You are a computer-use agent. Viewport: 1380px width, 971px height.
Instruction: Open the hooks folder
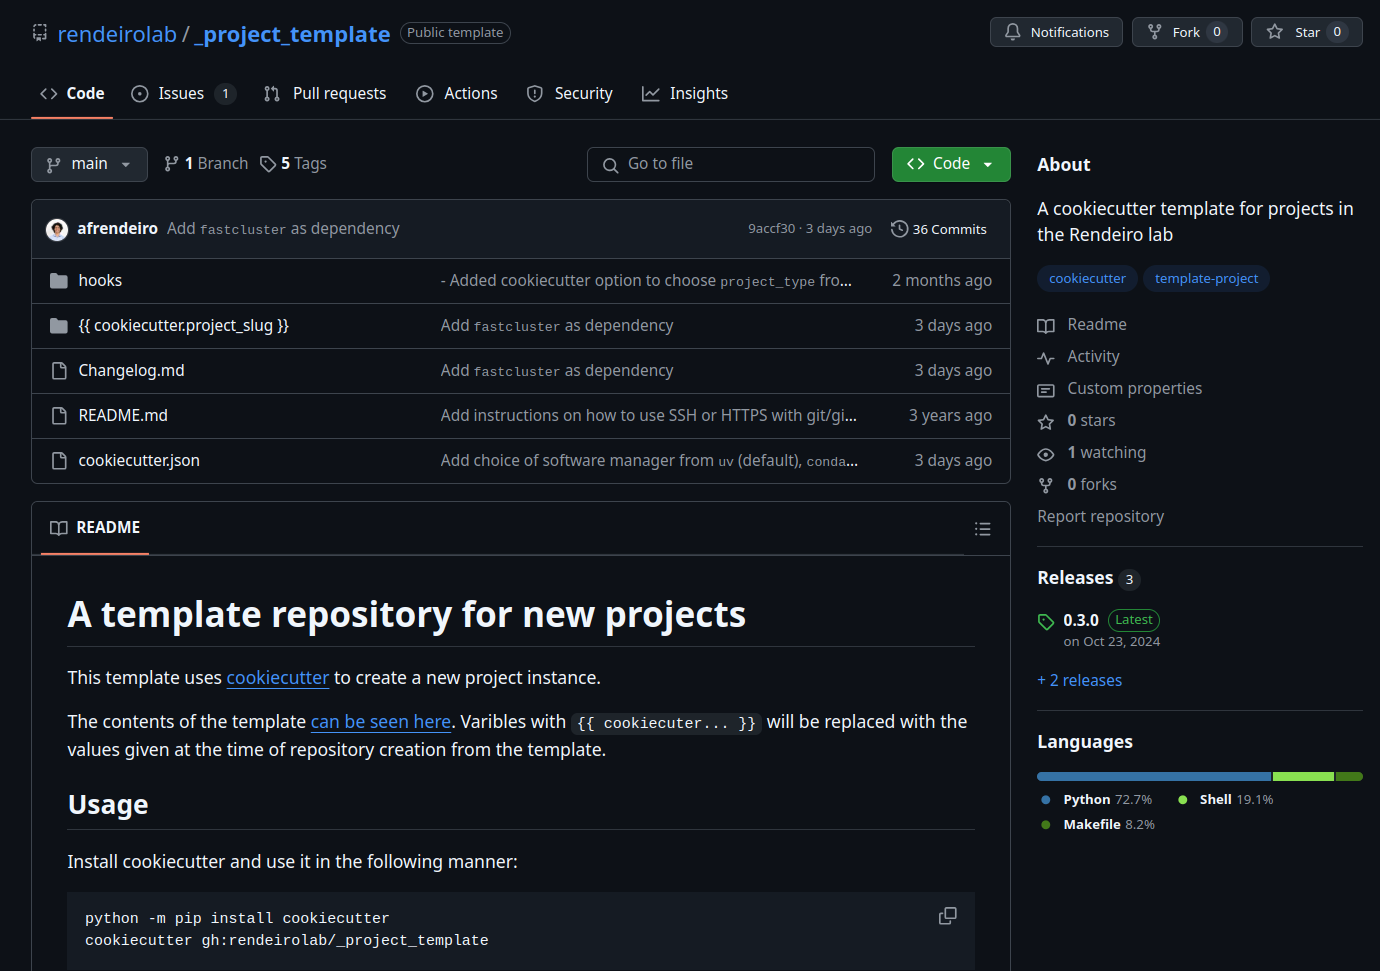100,281
